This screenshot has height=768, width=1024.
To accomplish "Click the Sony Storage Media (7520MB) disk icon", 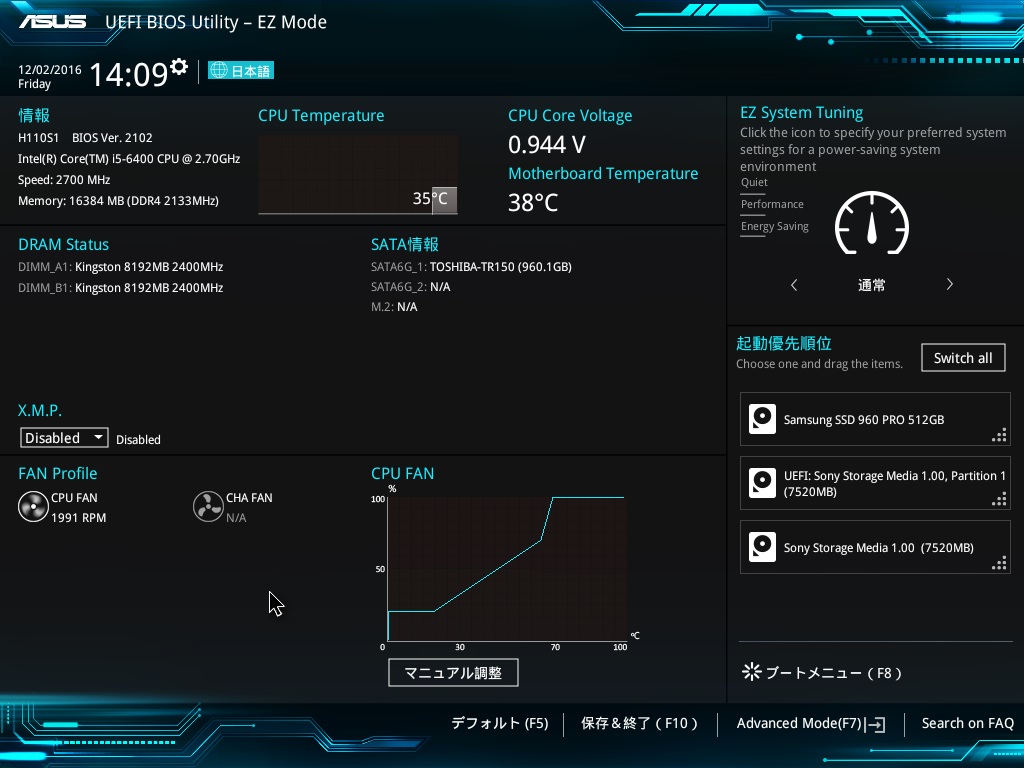I will pos(762,547).
